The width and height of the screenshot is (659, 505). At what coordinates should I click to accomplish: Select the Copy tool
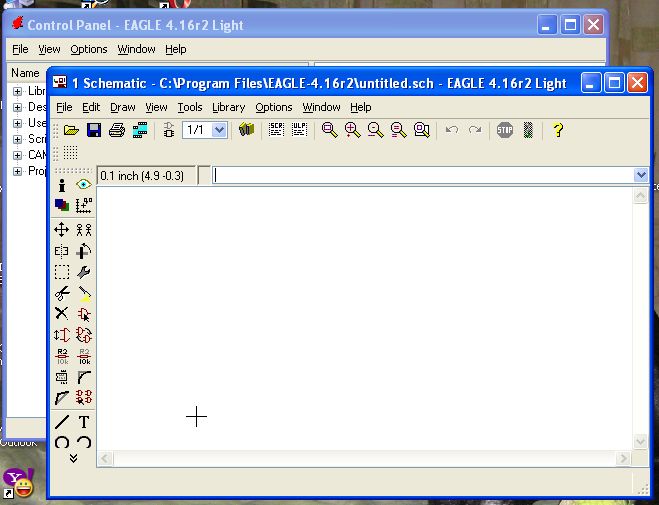[84, 230]
